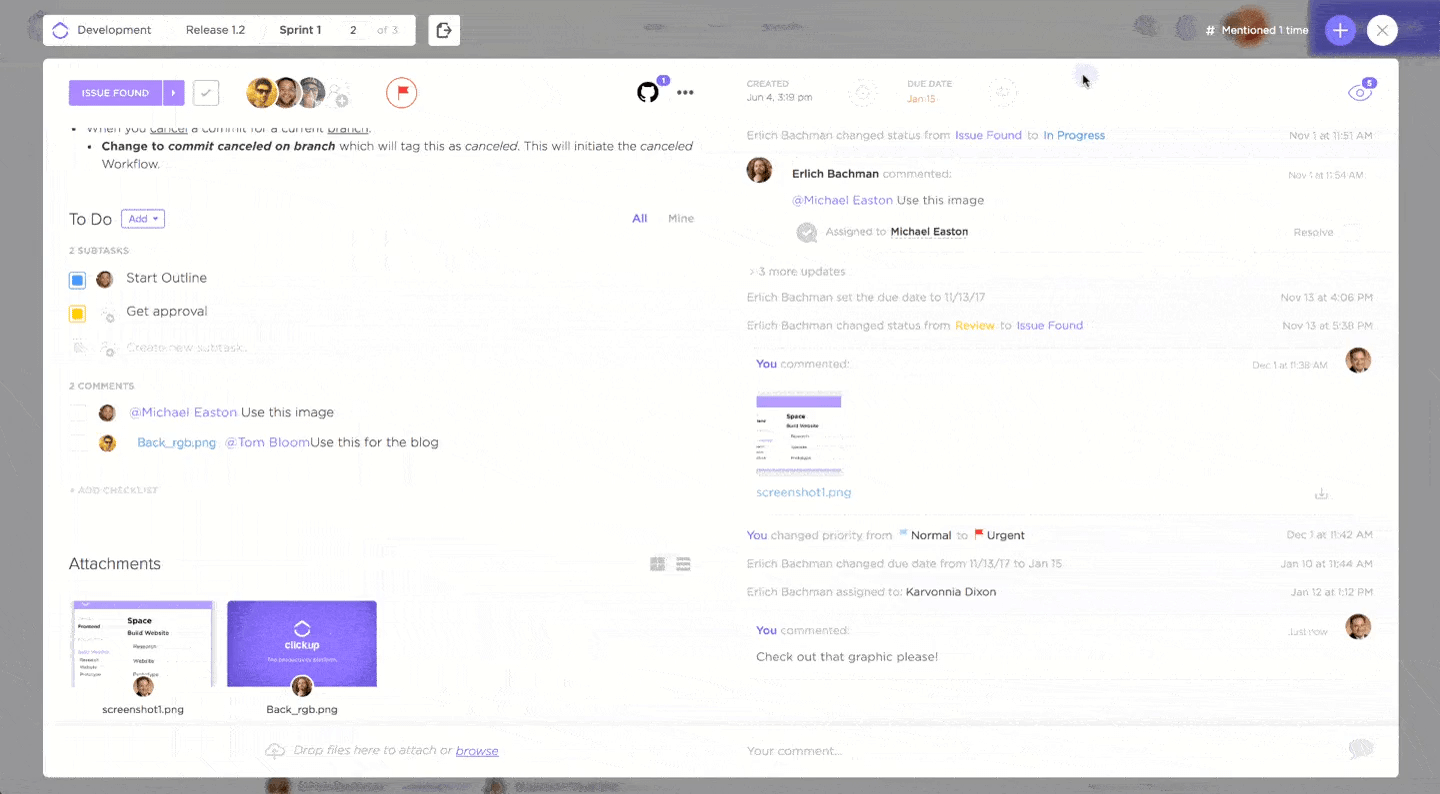Open the To Do Add dropdown
This screenshot has height=794, width=1440.
[143, 219]
